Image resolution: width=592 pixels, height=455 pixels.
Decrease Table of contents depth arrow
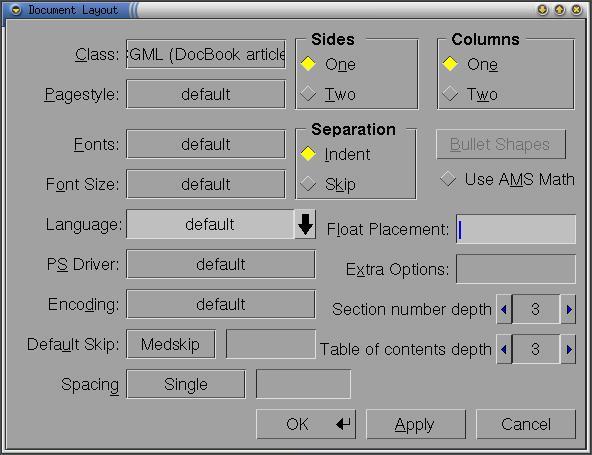click(x=504, y=349)
